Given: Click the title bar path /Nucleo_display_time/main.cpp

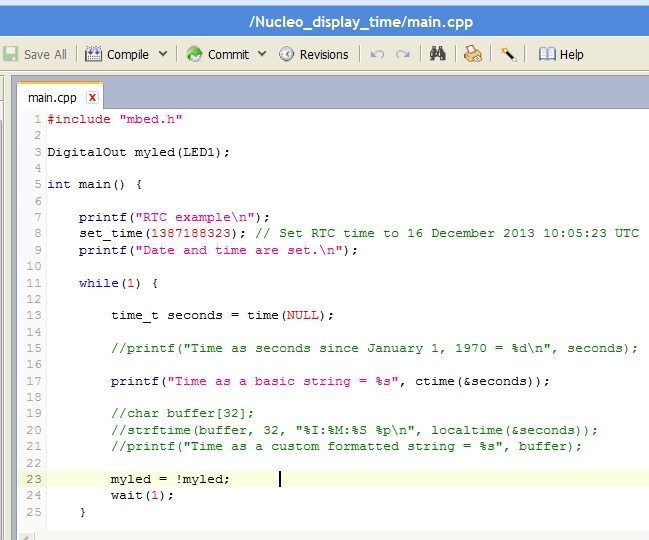Looking at the screenshot, I should (360, 21).
